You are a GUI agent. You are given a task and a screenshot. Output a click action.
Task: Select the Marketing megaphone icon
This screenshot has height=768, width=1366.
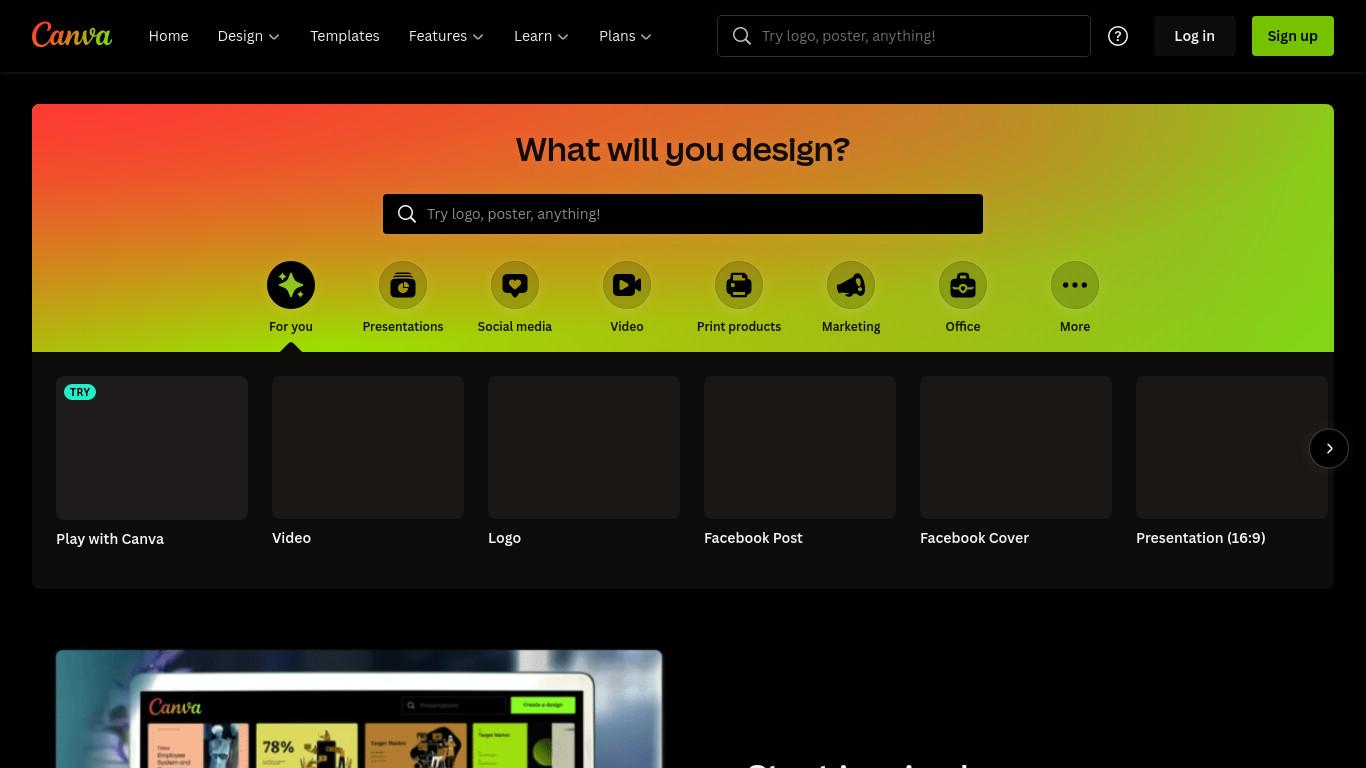pyautogui.click(x=851, y=285)
